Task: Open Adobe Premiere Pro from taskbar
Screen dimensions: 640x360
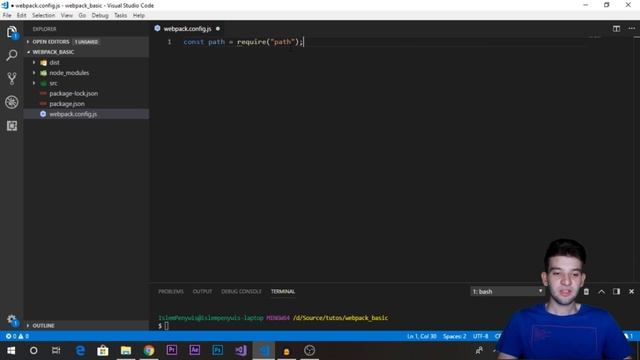Action: (x=172, y=350)
